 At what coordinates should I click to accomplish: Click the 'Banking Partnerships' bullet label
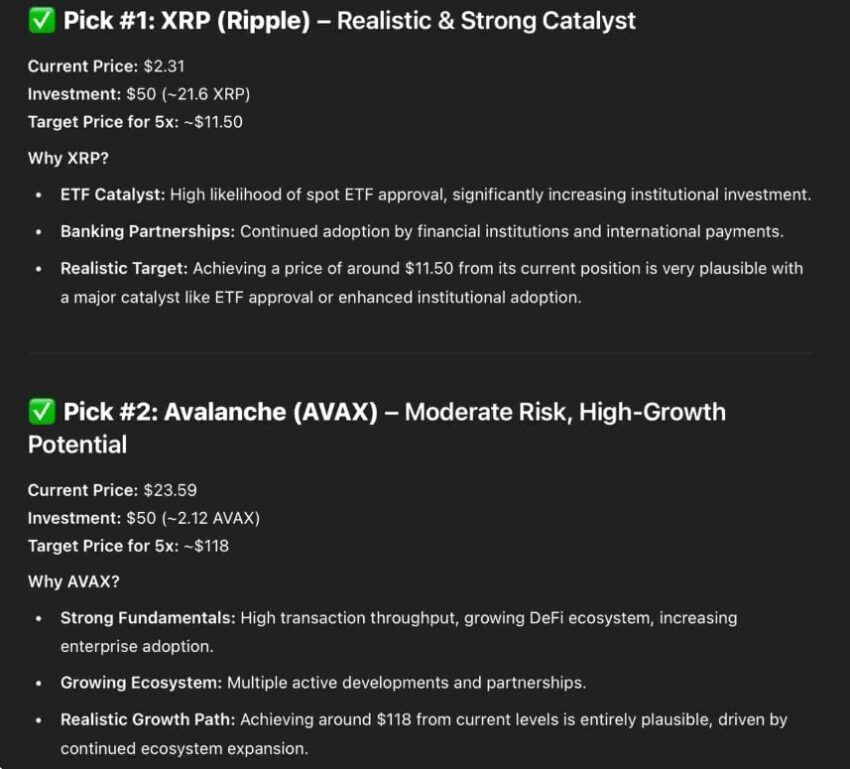coord(147,231)
